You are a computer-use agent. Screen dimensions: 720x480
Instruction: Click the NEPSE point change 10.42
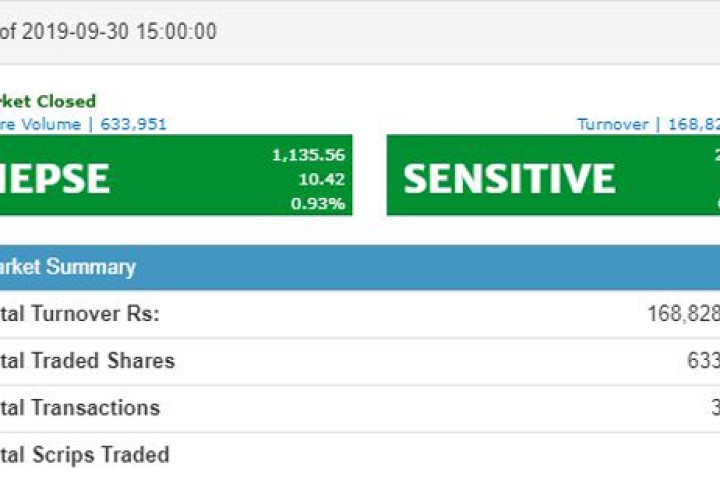(x=323, y=179)
